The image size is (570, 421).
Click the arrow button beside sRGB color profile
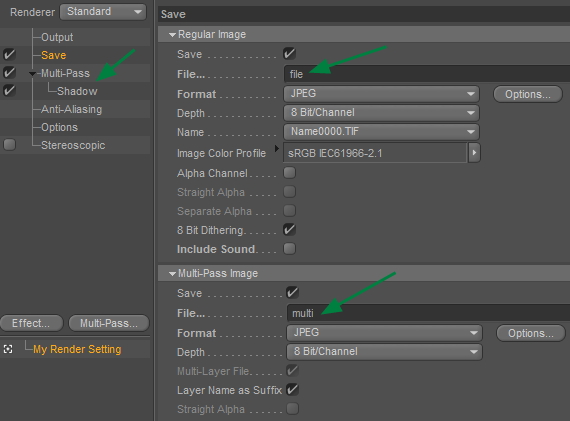tap(474, 153)
